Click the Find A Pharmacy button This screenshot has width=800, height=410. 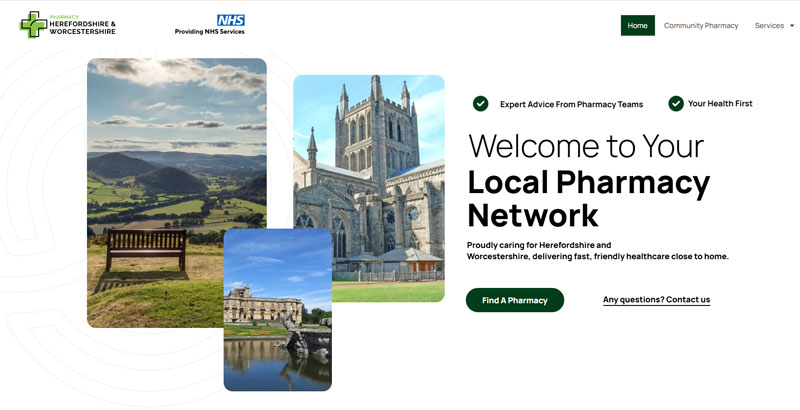click(515, 300)
